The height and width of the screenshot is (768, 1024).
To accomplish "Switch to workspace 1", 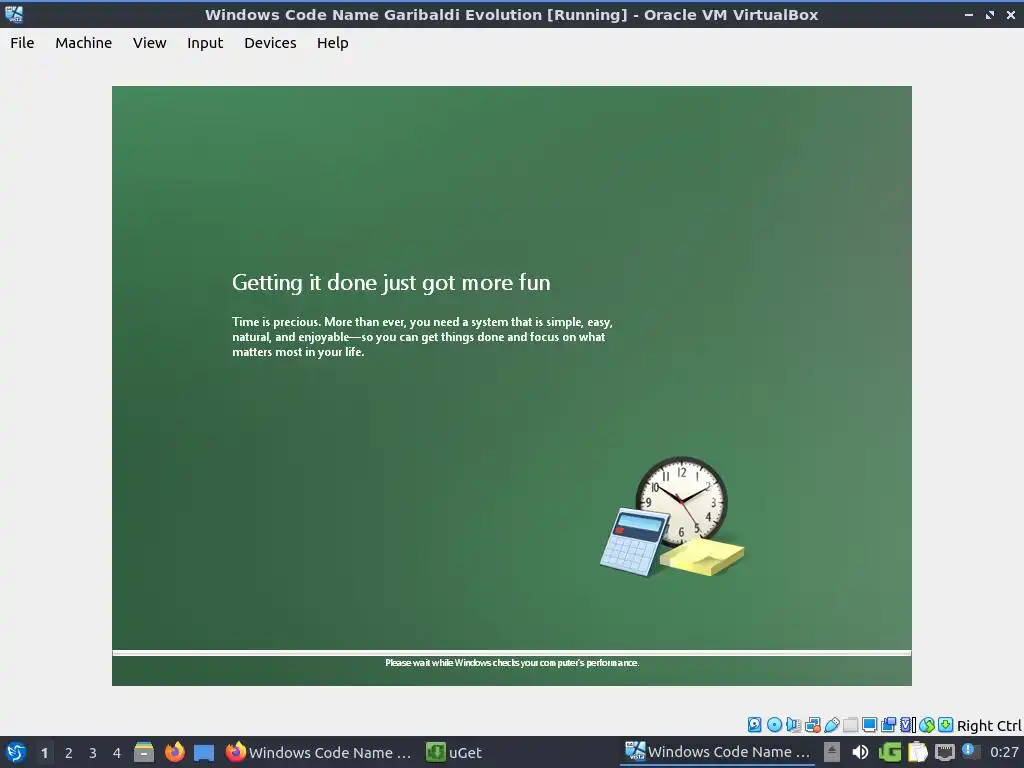I will (44, 753).
